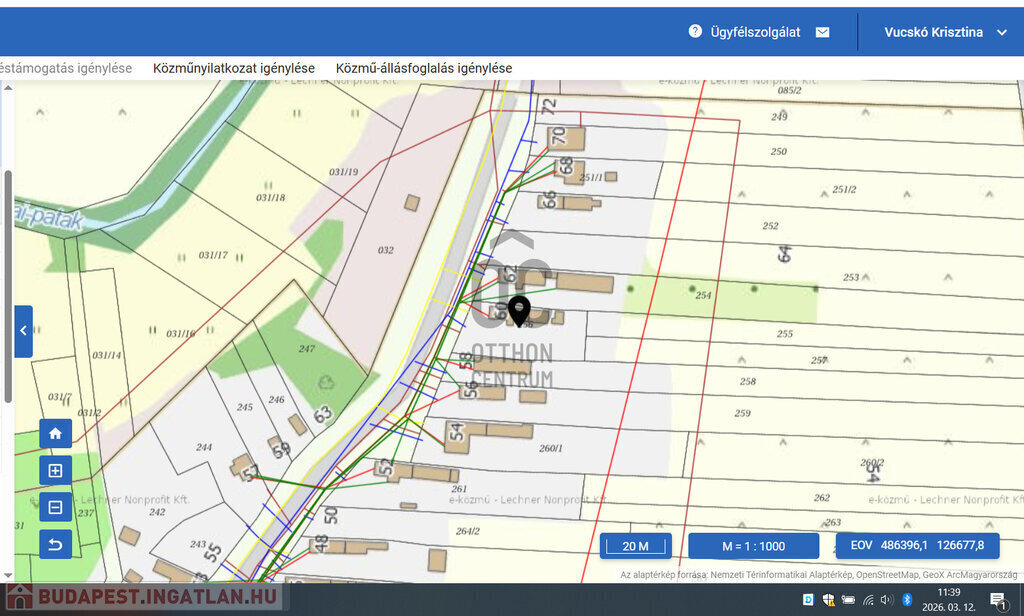Click the question mark help icon

(695, 32)
